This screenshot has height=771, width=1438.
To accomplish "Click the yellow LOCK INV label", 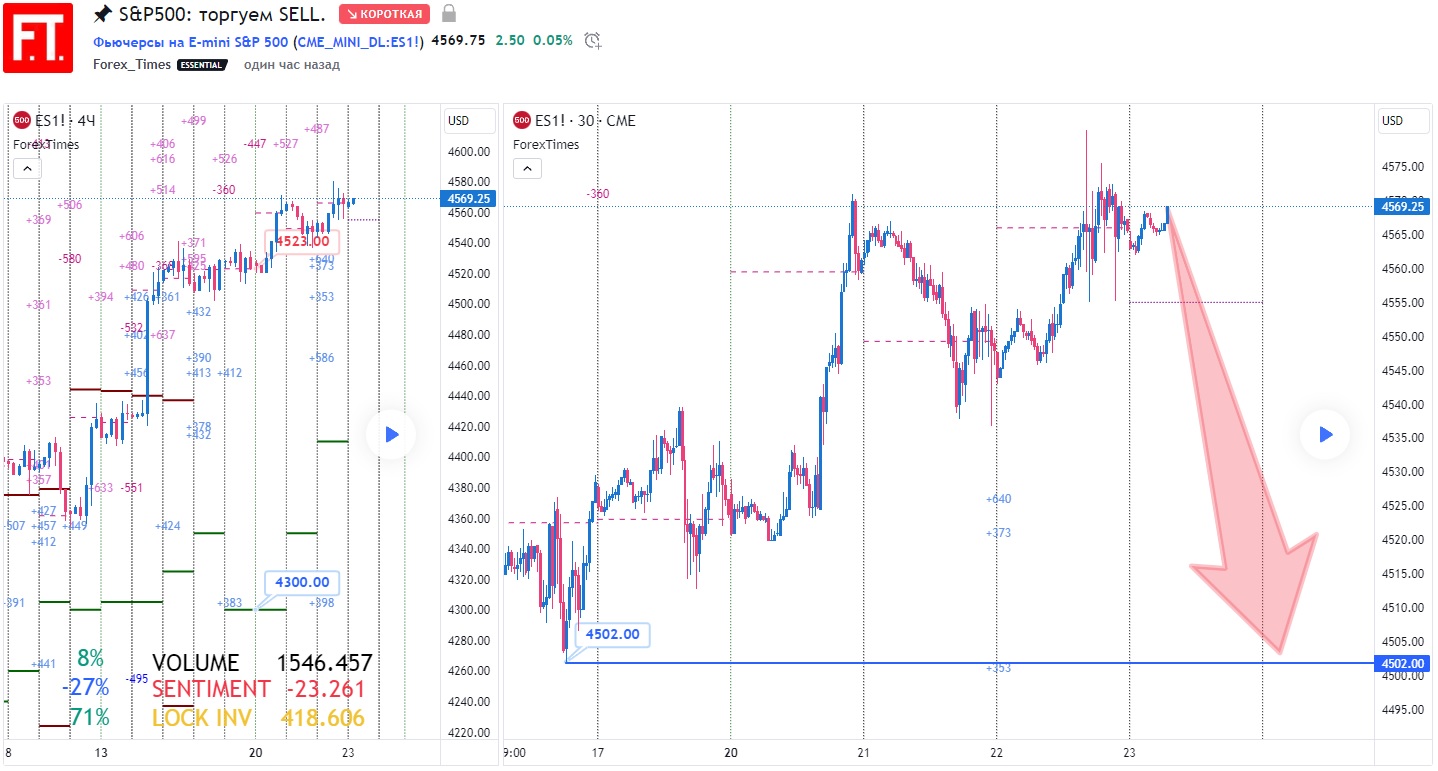I will (202, 718).
